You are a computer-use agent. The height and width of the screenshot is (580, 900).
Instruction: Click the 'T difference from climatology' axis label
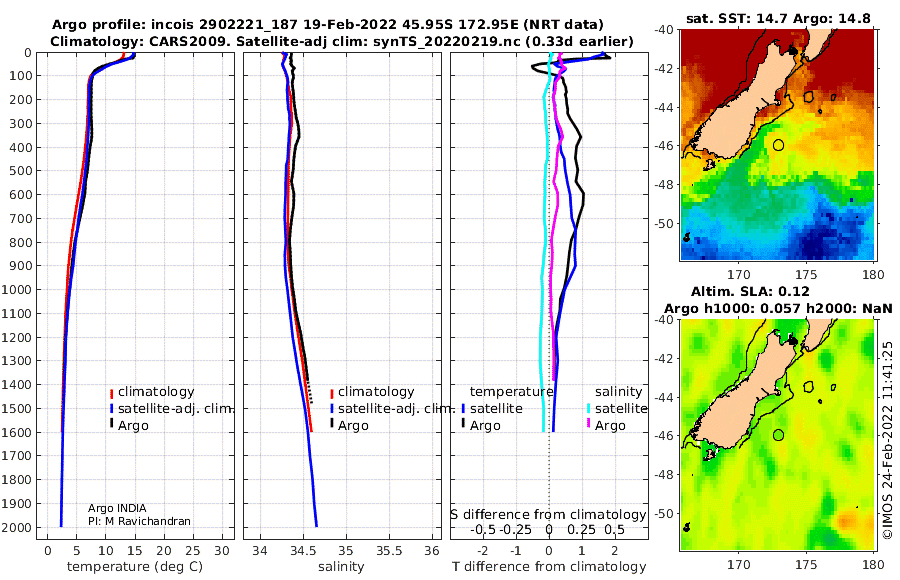[x=549, y=567]
